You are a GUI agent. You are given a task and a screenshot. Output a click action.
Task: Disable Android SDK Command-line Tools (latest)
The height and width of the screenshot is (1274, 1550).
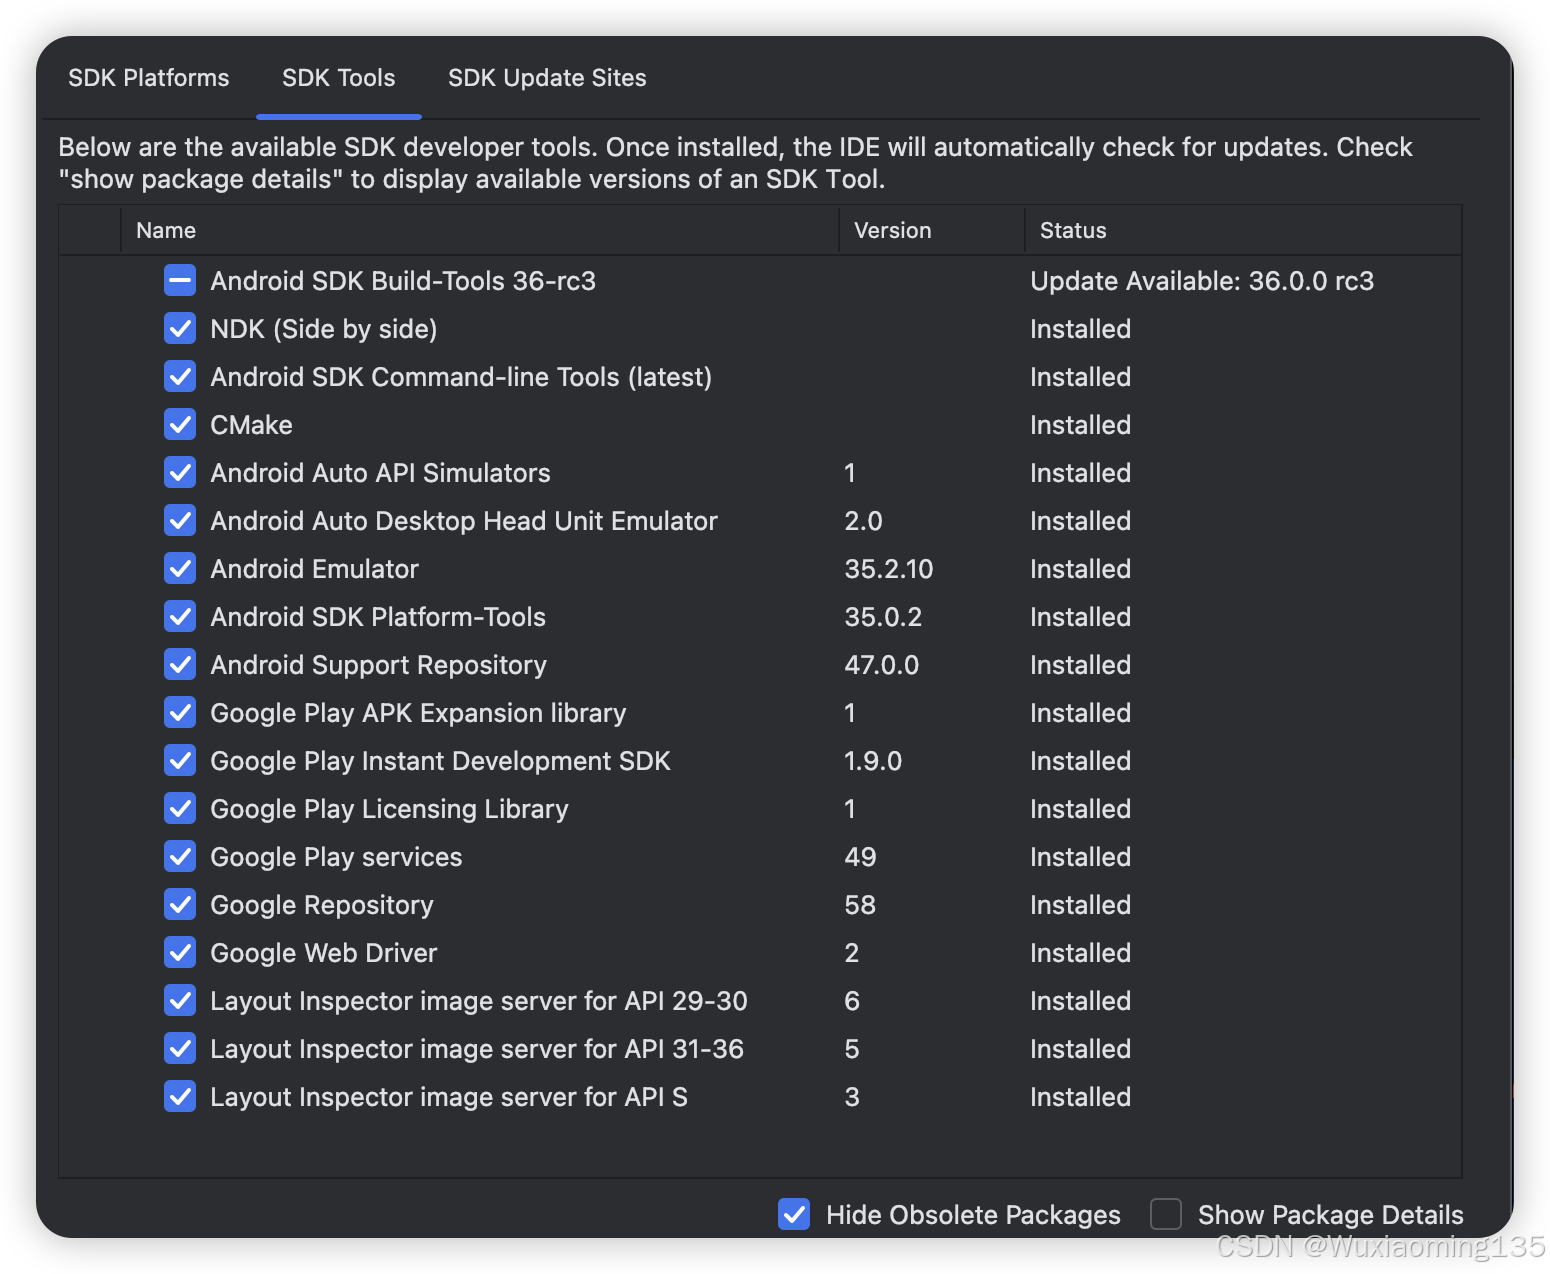pyautogui.click(x=180, y=377)
